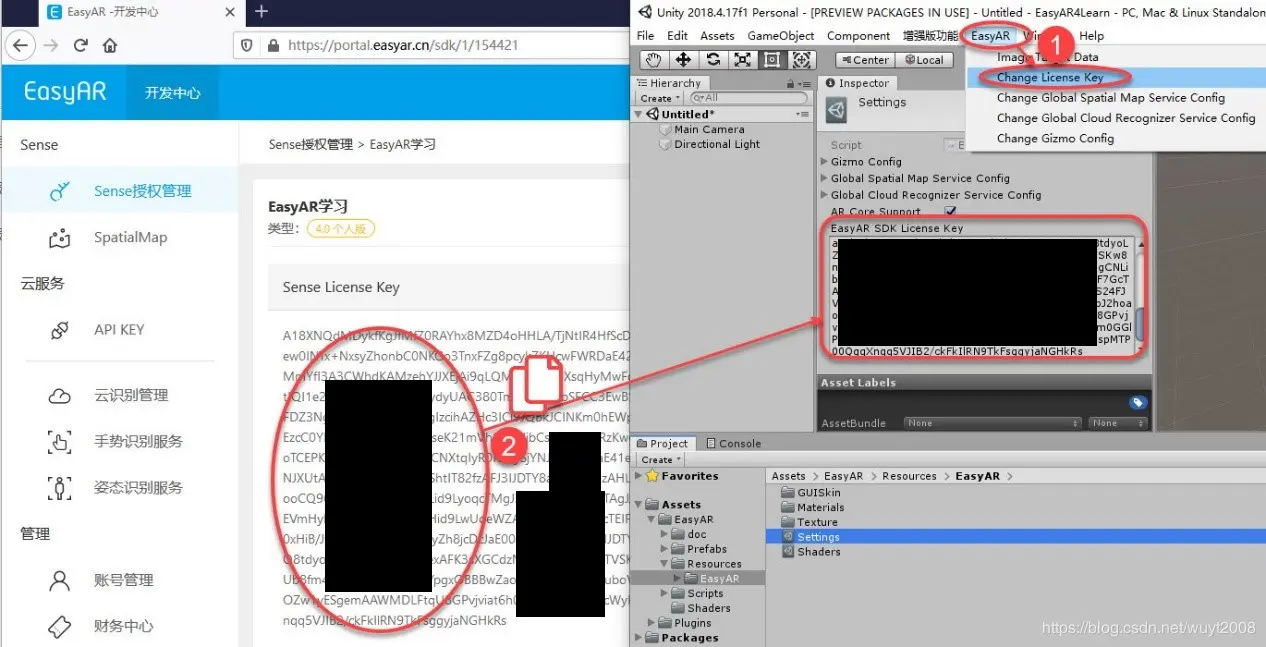
Task: Toggle the AR Core Support checkbox
Action: [x=950, y=212]
